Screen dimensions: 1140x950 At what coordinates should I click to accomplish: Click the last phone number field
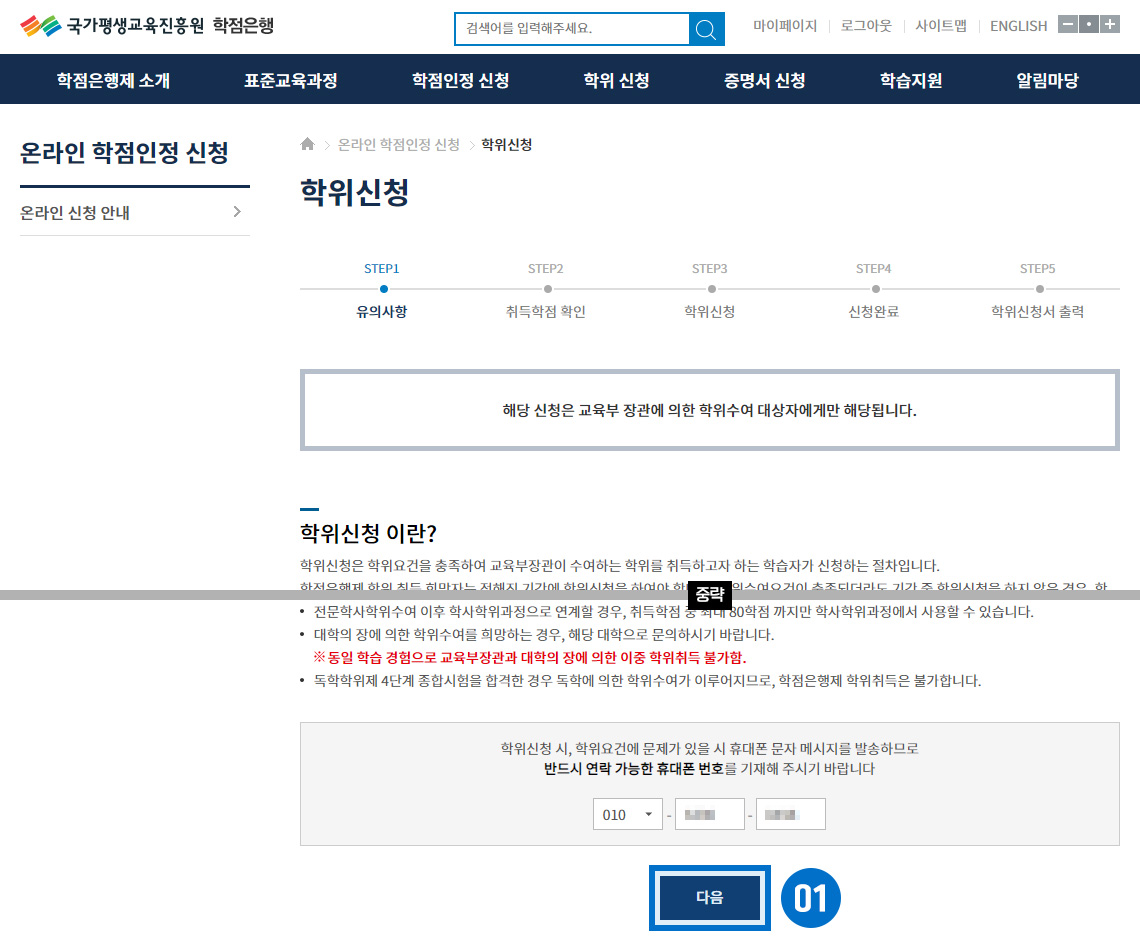coord(790,815)
